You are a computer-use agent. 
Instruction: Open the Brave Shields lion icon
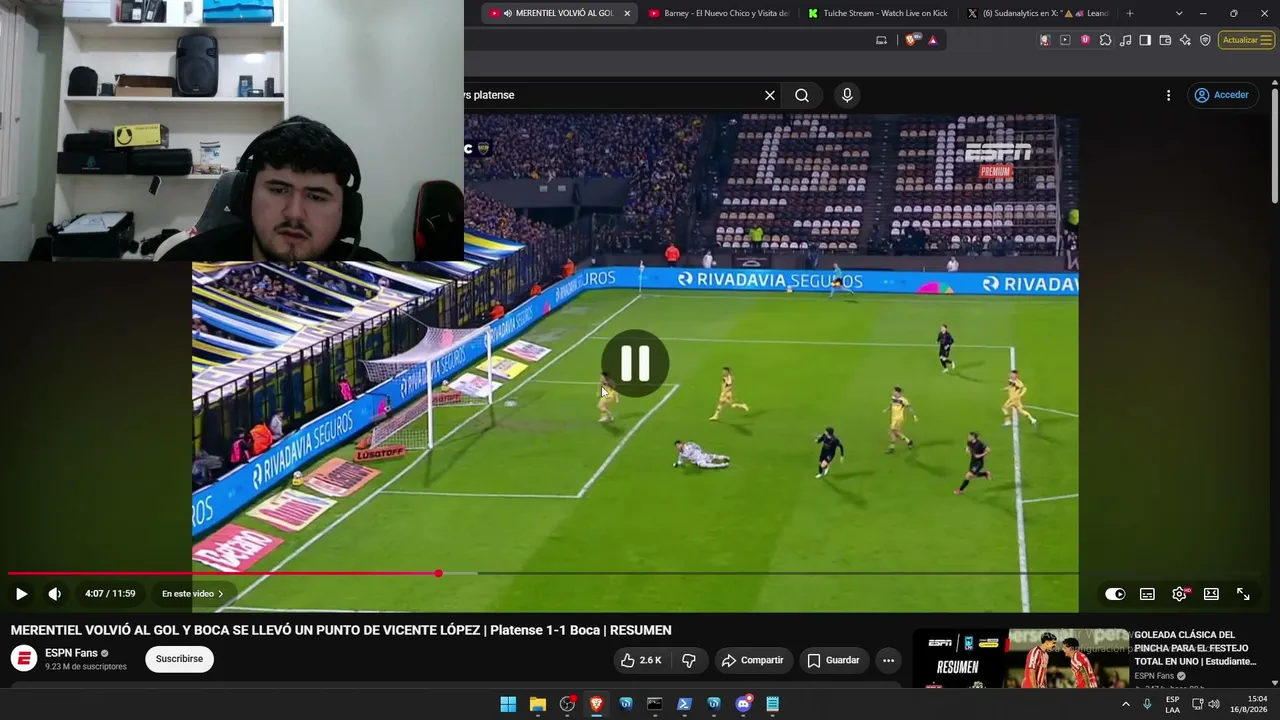point(911,40)
